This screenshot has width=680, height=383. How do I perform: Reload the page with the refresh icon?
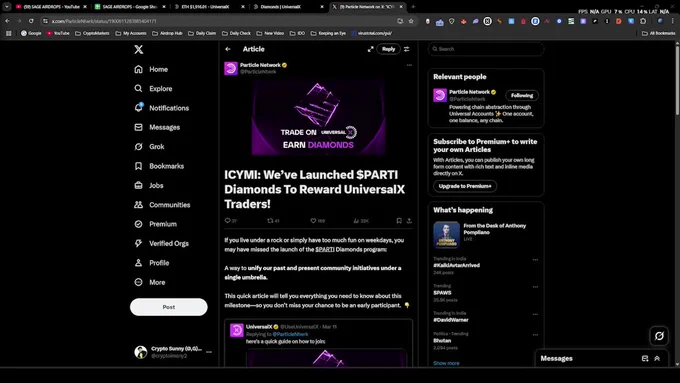(31, 21)
